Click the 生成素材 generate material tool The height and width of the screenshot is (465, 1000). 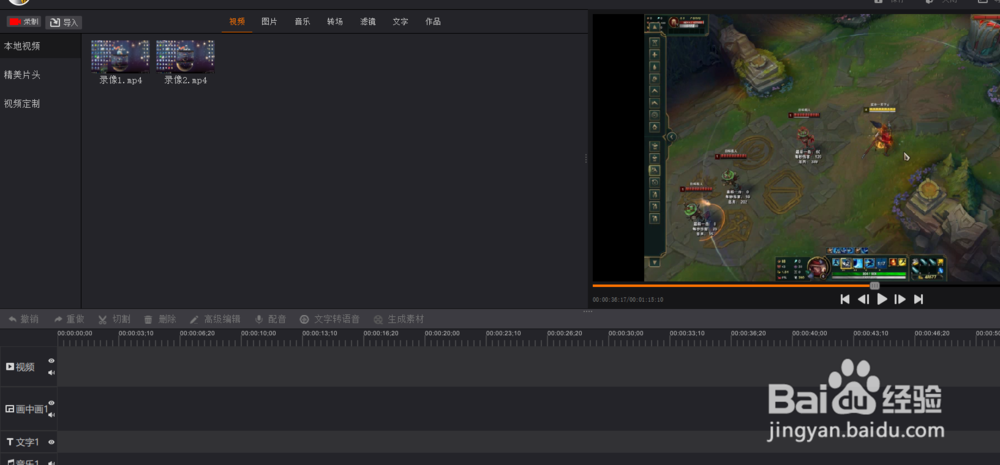399,319
